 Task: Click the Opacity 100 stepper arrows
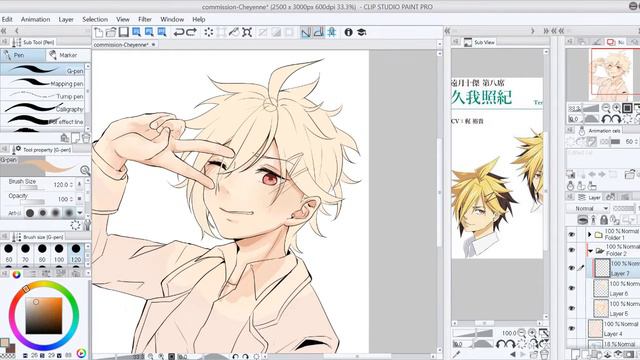coord(71,199)
